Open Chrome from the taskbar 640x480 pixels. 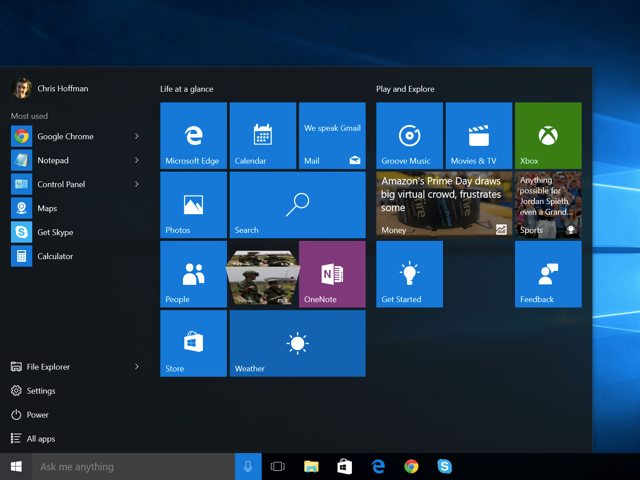[x=411, y=467]
